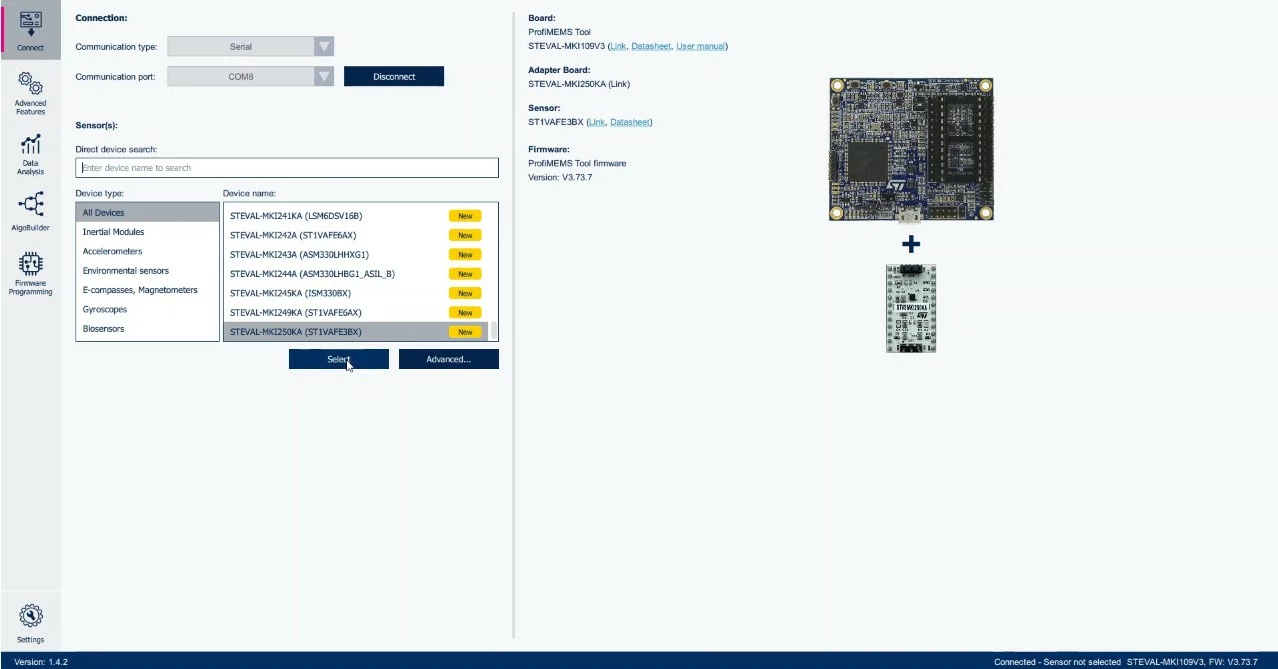Open the Data Analysis section
Image resolution: width=1278 pixels, height=669 pixels.
pyautogui.click(x=30, y=154)
